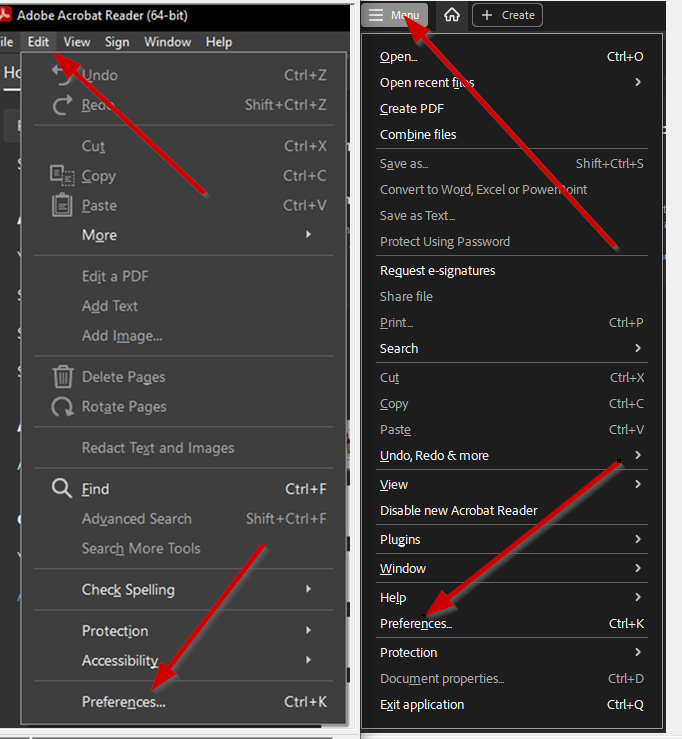
Task: Click the Copy icon in Edit menu
Action: point(63,176)
